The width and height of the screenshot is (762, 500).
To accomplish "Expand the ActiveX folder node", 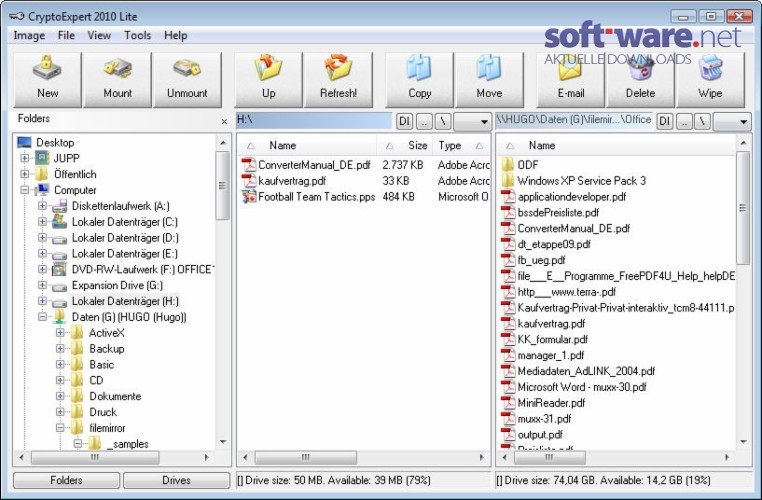I will [60, 332].
